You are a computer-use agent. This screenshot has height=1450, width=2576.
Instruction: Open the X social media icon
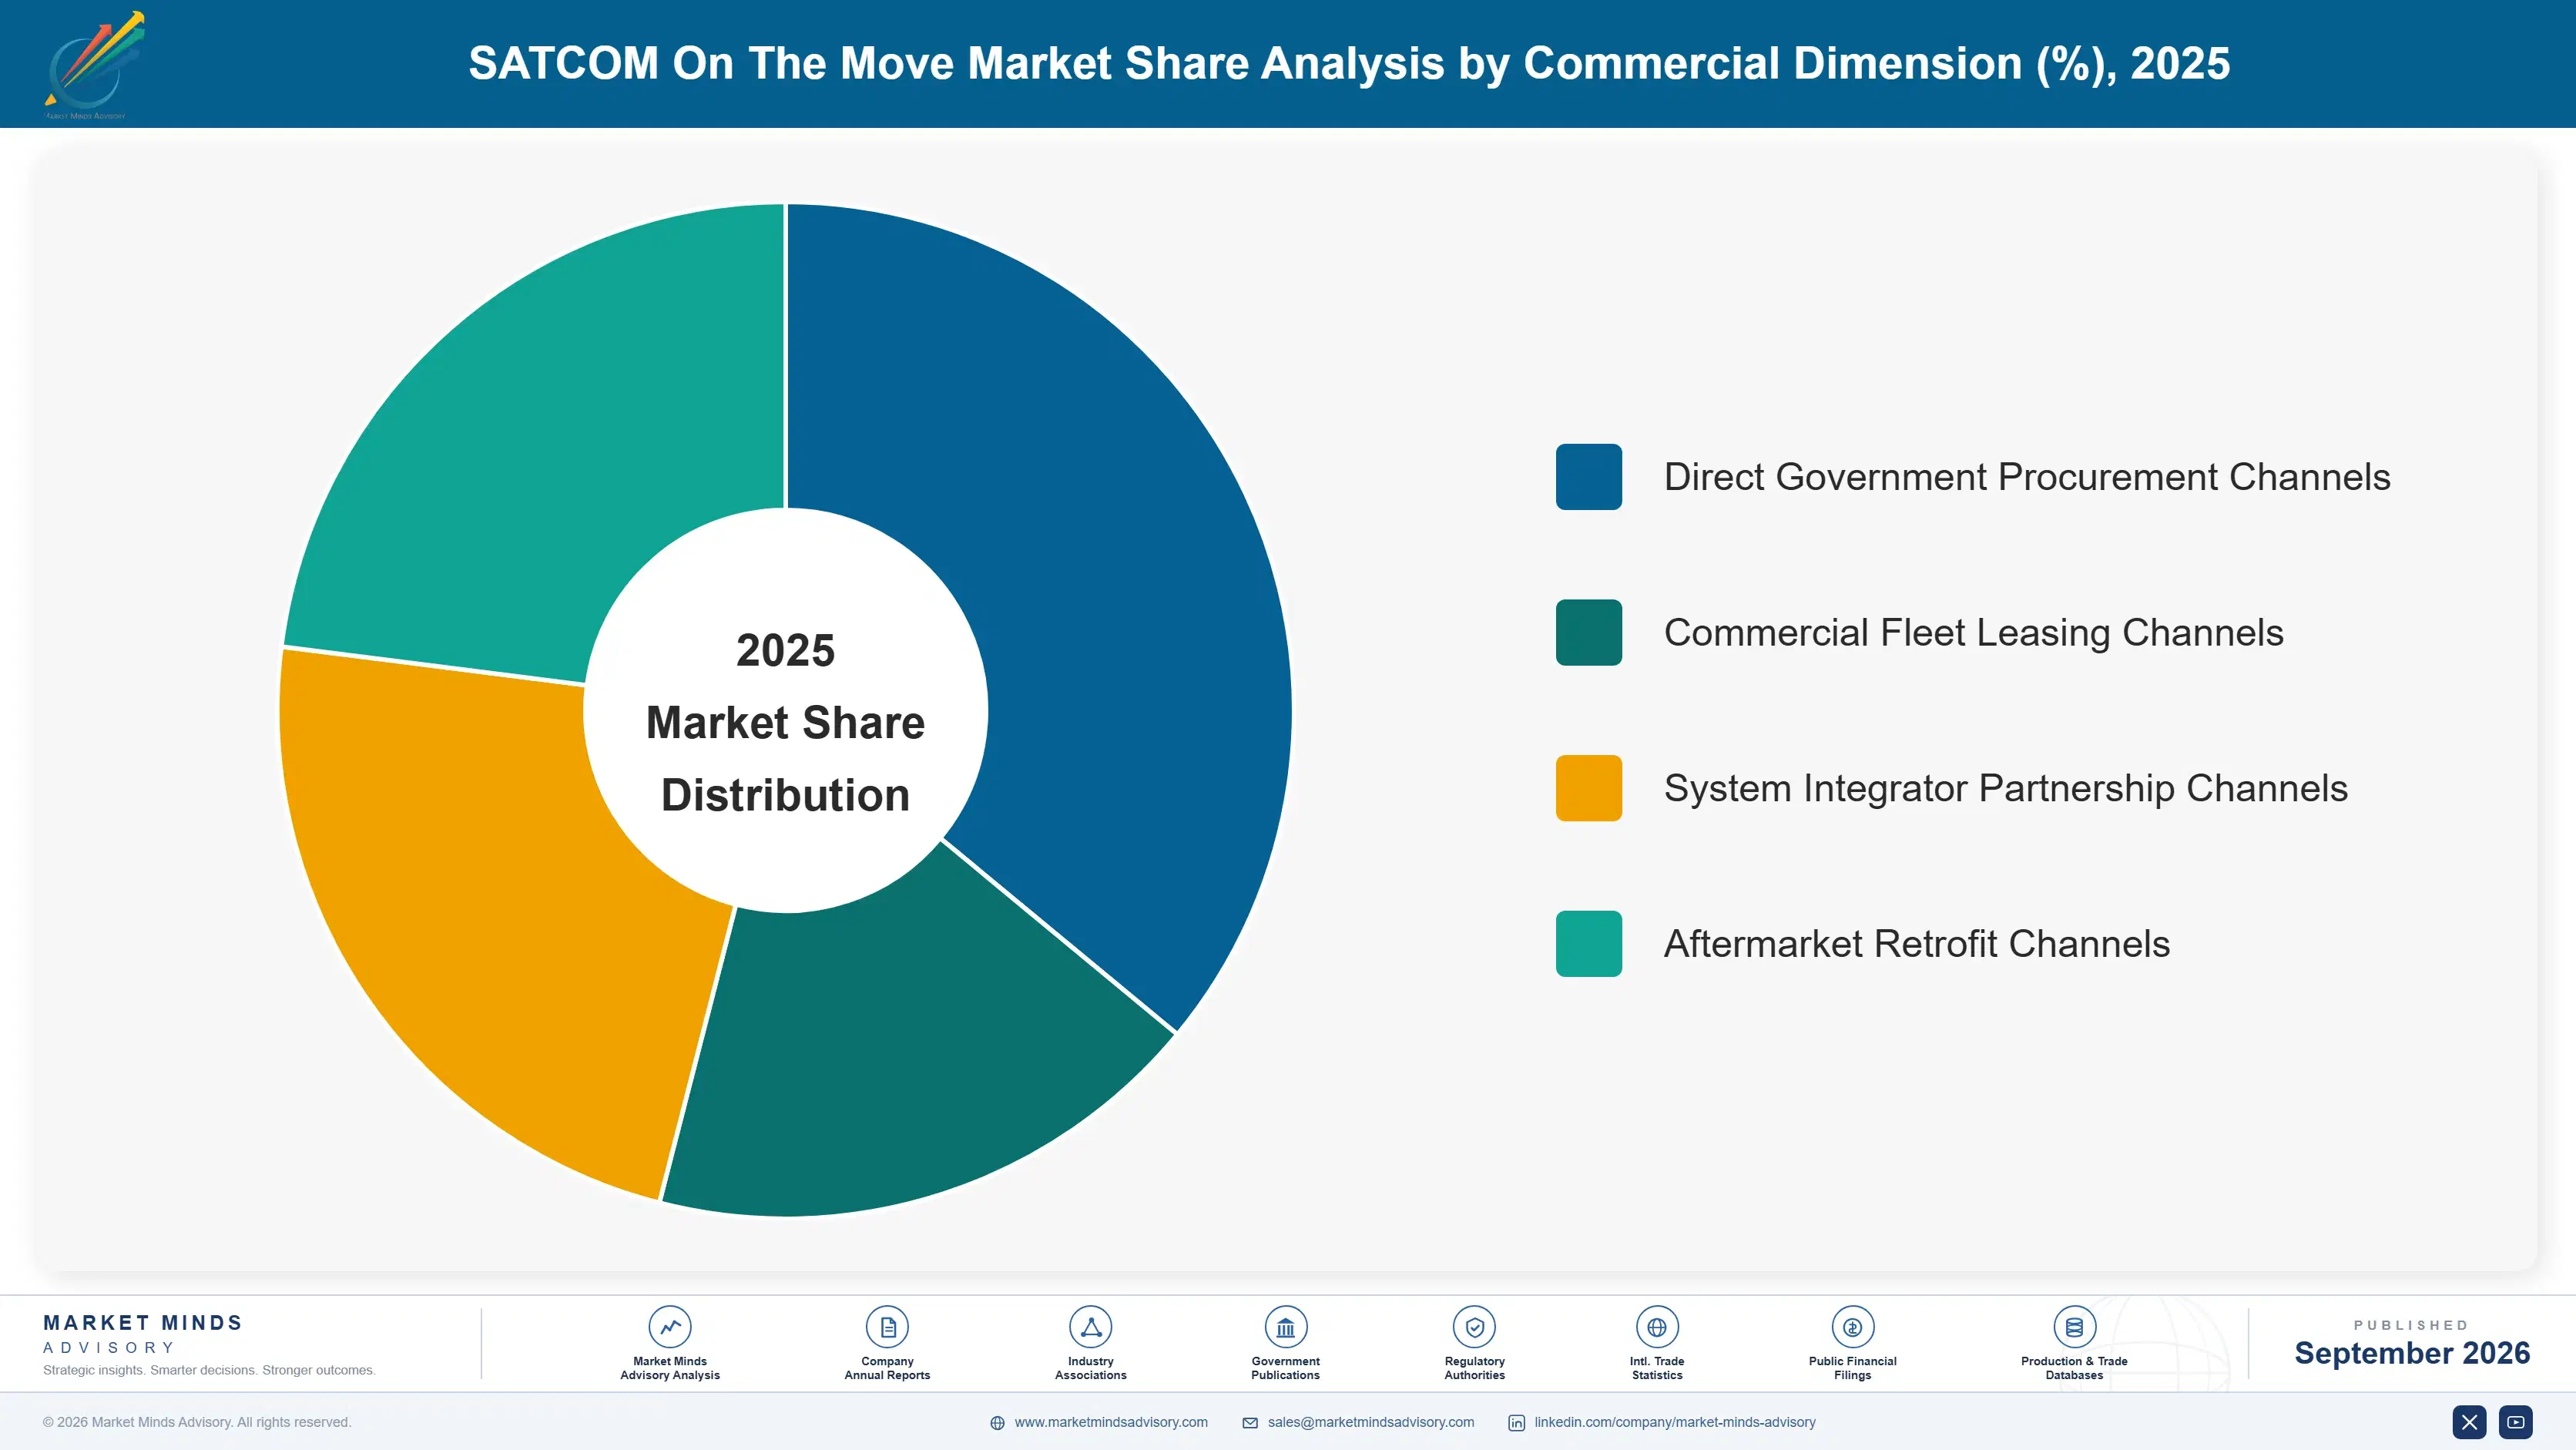[2469, 1422]
